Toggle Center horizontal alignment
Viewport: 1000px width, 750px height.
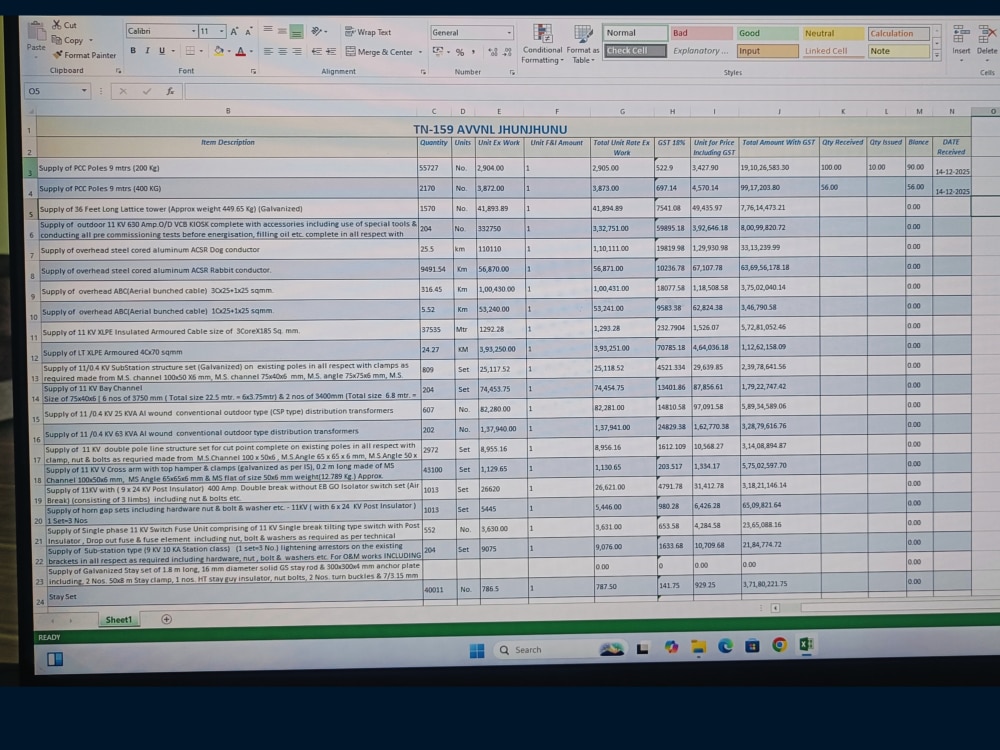click(282, 51)
